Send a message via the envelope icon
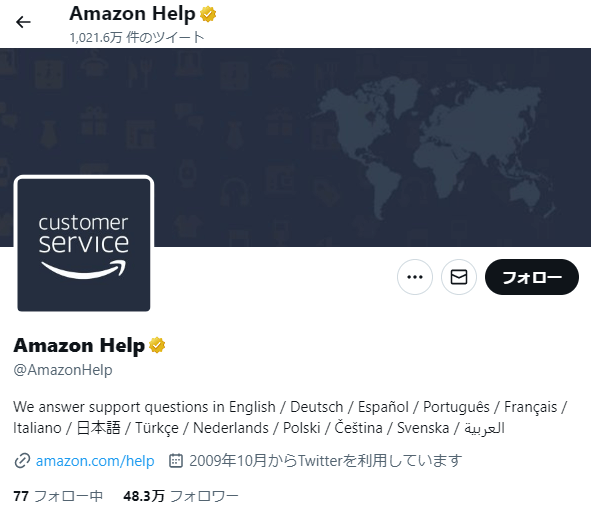 (x=459, y=277)
